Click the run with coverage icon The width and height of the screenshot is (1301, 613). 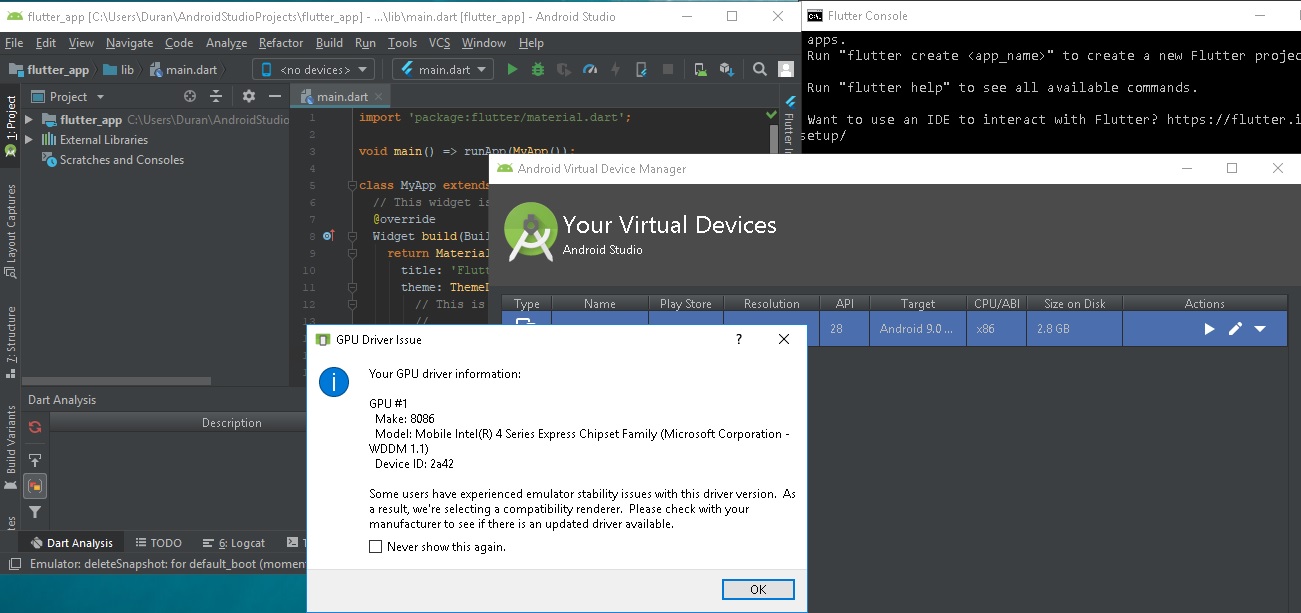point(564,69)
